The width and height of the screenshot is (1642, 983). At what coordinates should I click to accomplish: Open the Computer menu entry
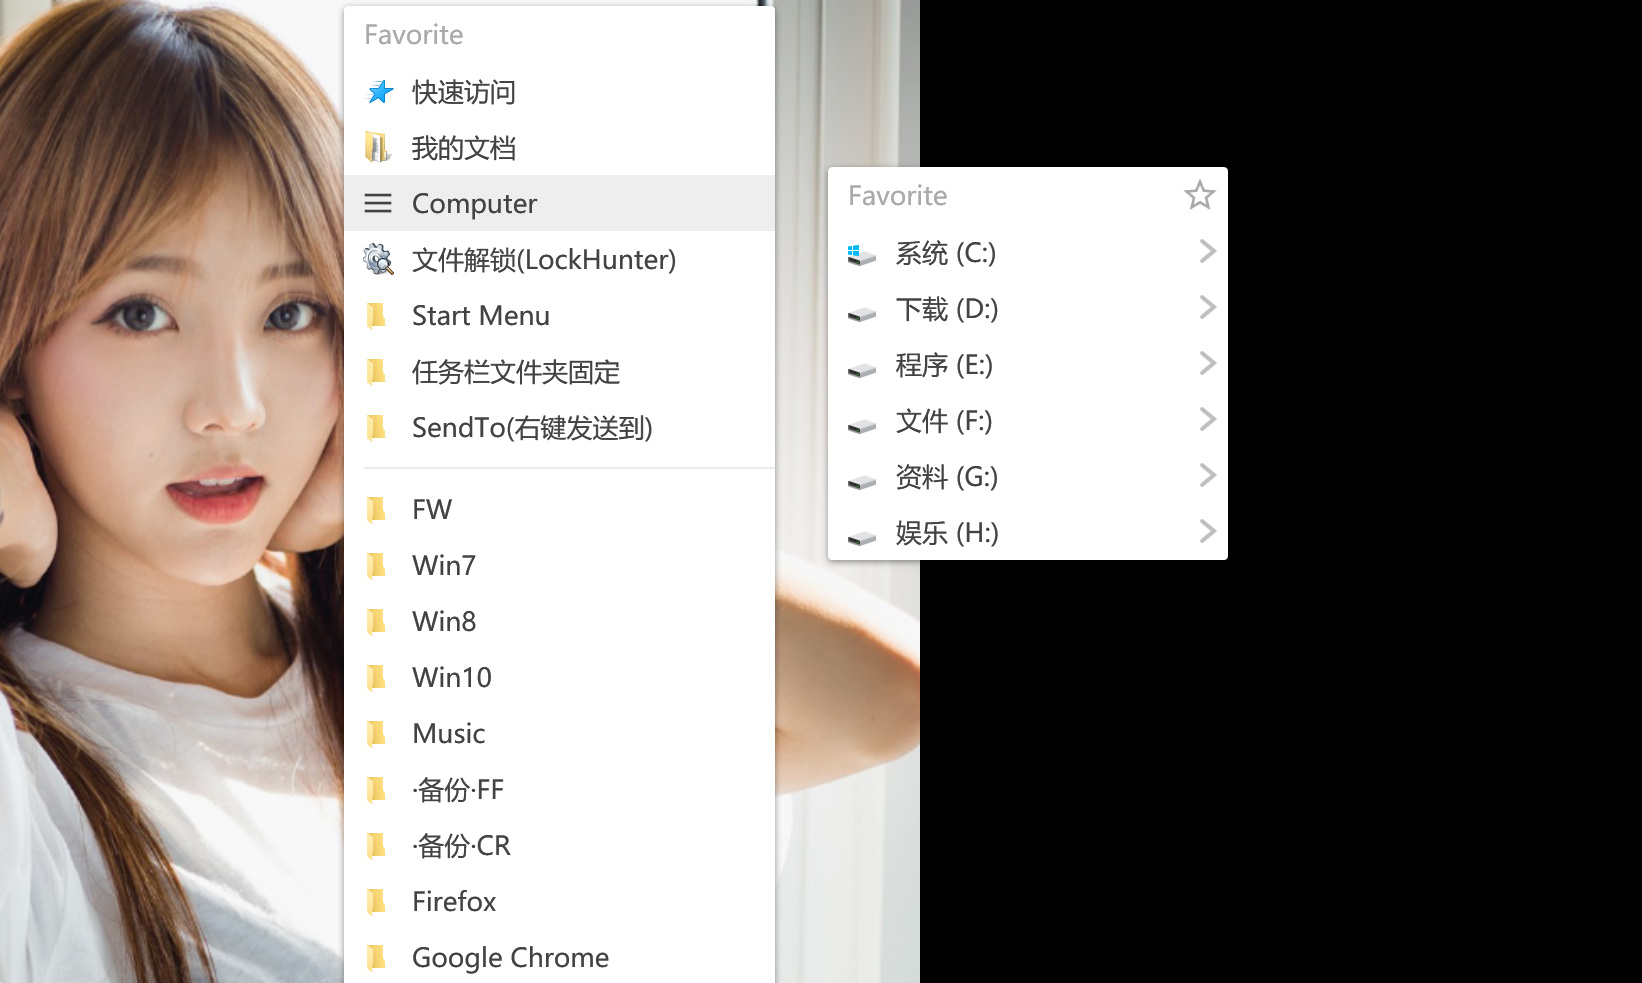coord(559,203)
